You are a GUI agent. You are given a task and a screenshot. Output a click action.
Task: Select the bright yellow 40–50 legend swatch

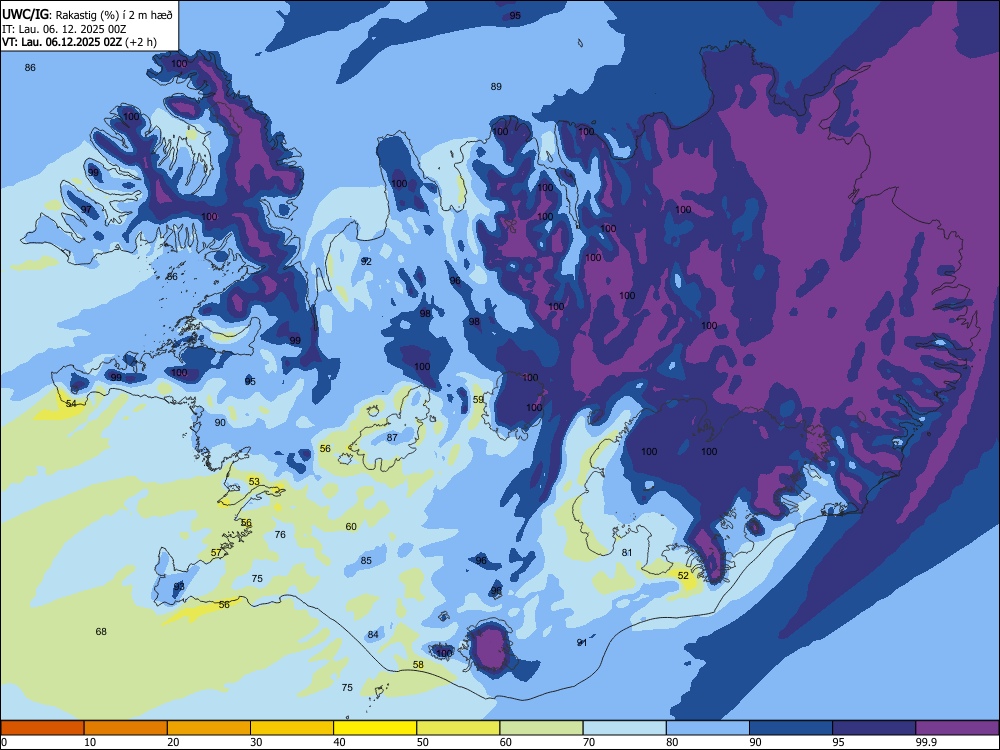click(x=375, y=728)
